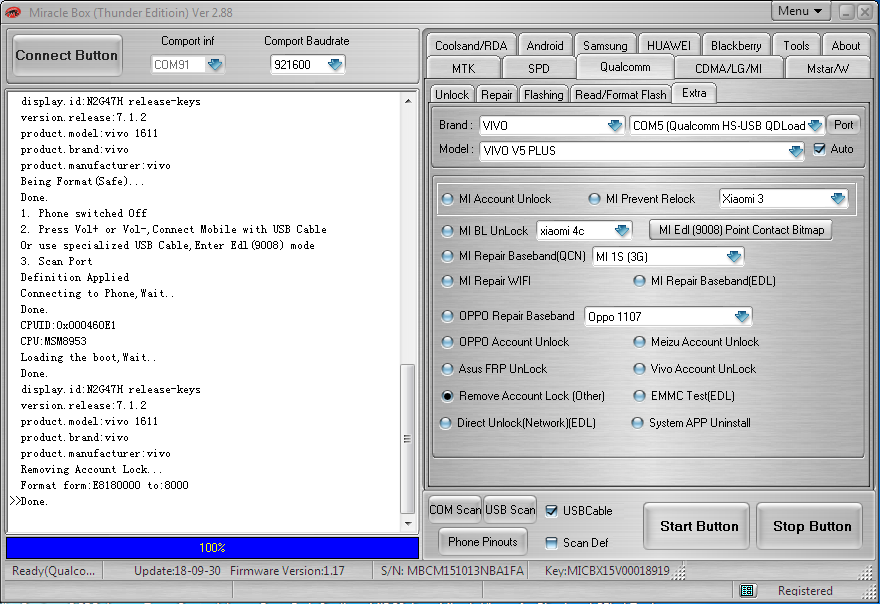Switch to the MTK tab

click(464, 68)
